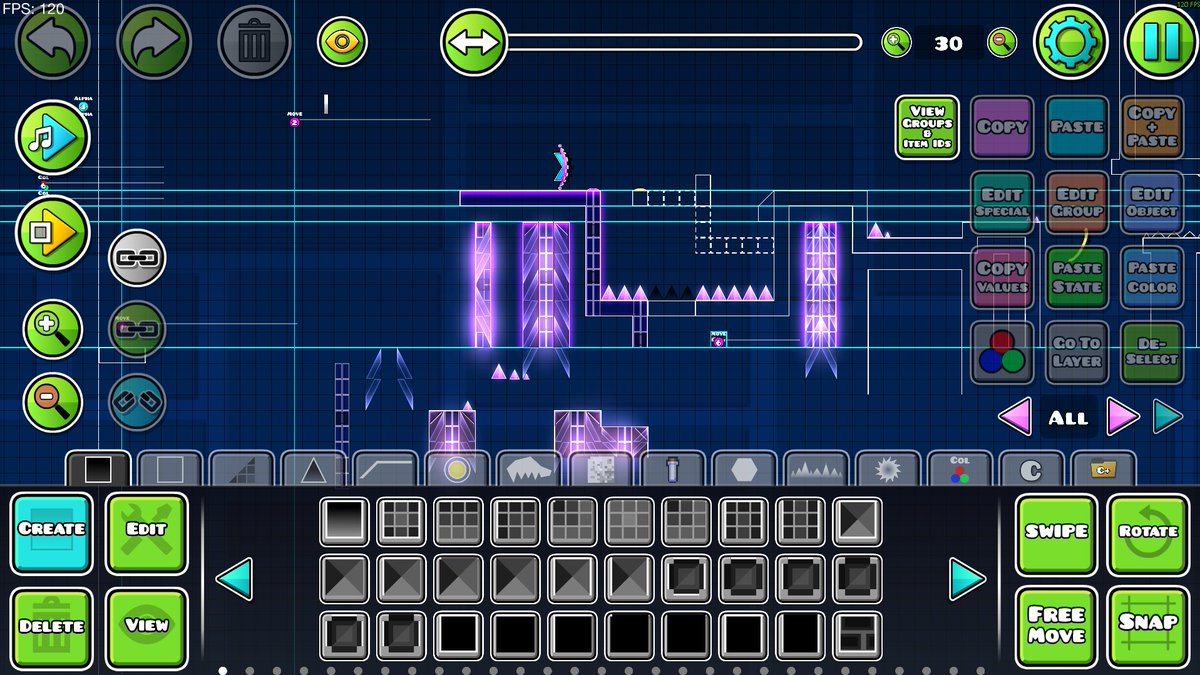The height and width of the screenshot is (675, 1200).
Task: Go to previous object page with teal arrow
Action: (x=234, y=579)
